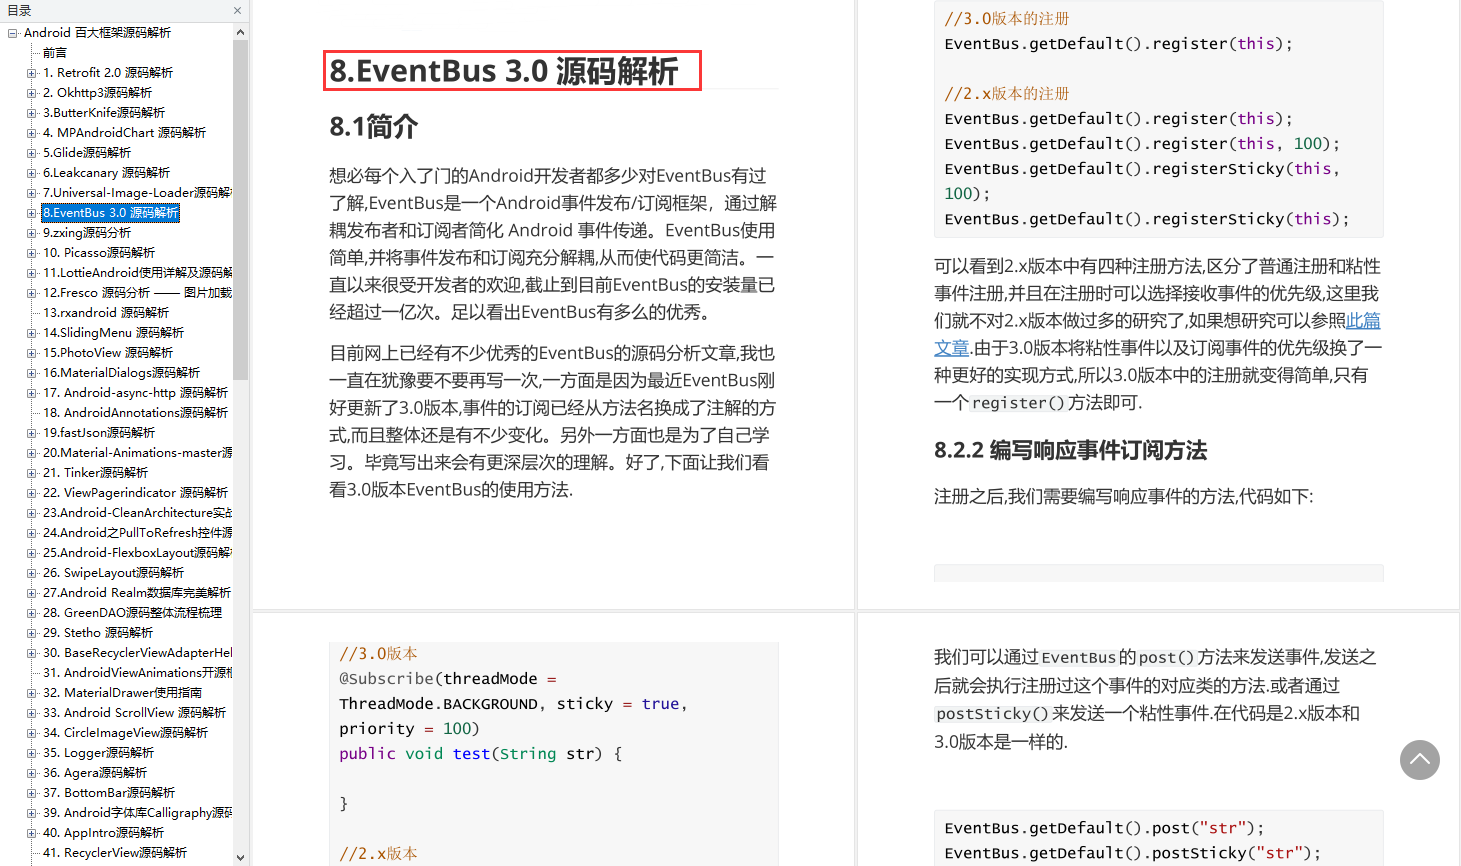Close the 目录 panel
Image resolution: width=1461 pixels, height=866 pixels.
pos(237,11)
